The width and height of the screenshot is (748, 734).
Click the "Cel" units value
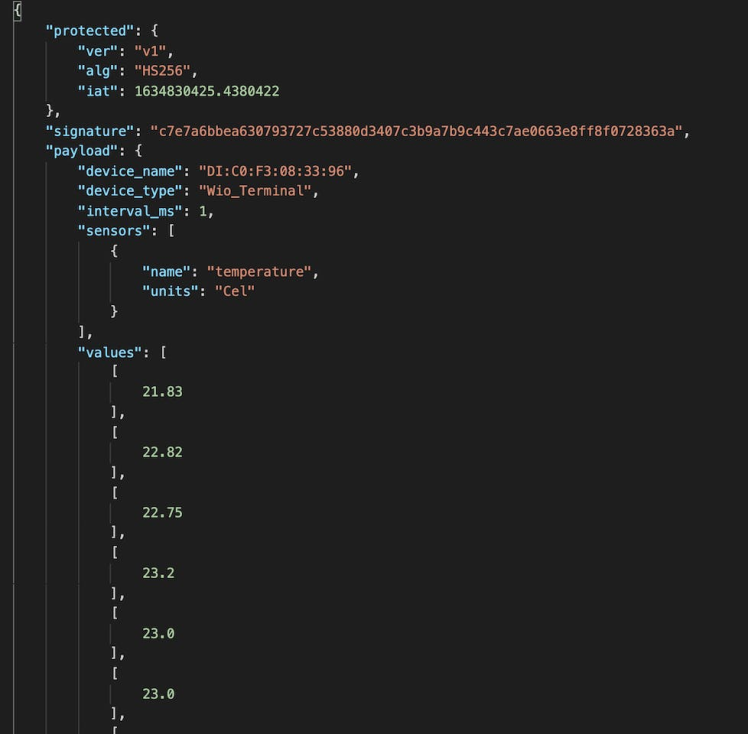pyautogui.click(x=236, y=291)
